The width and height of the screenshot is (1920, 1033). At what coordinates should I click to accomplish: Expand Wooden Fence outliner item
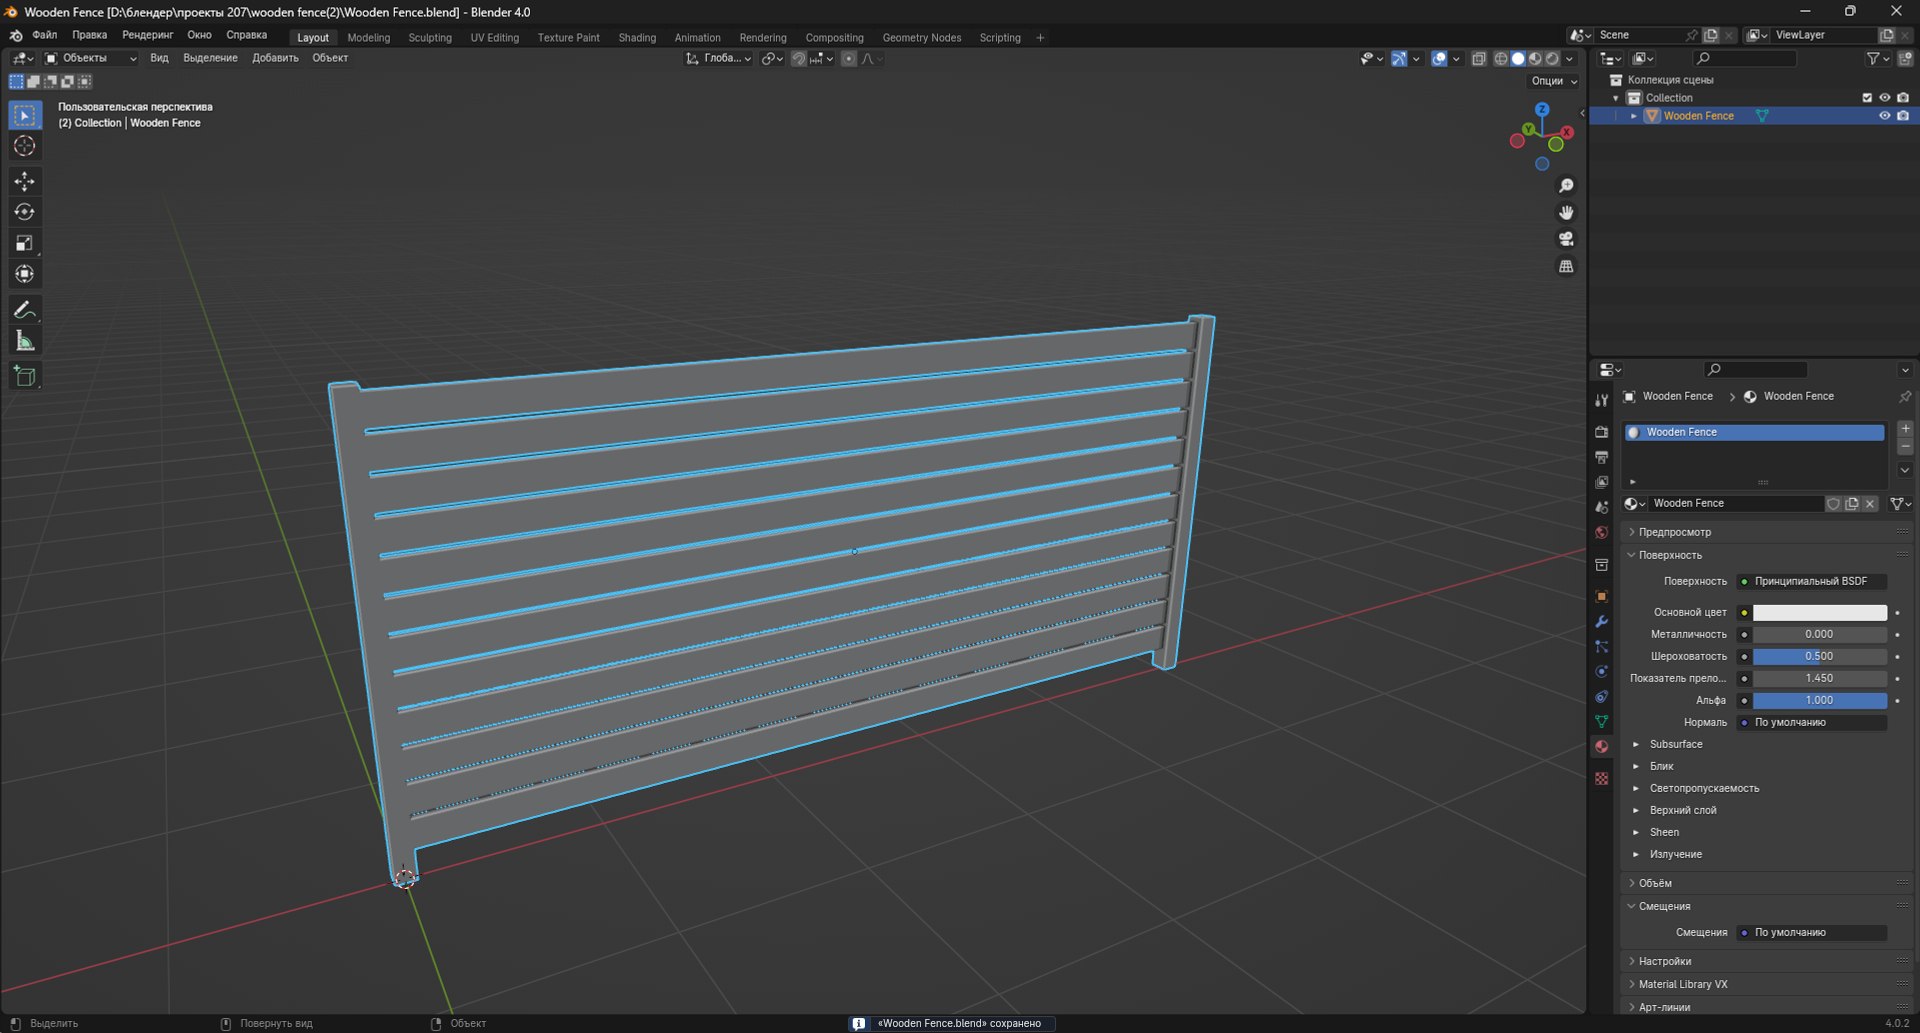1634,116
